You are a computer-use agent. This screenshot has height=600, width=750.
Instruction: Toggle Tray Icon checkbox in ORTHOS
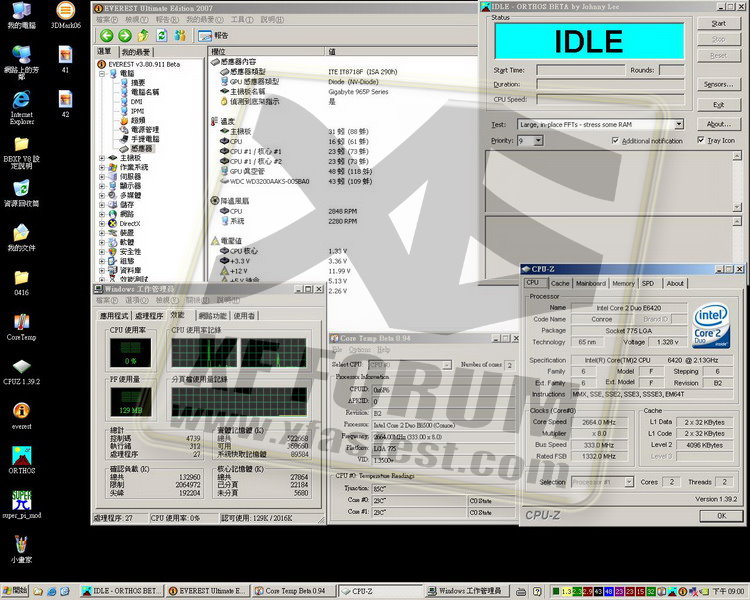coord(701,140)
